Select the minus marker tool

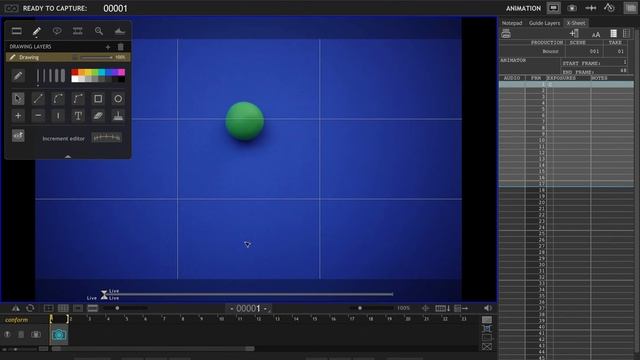pos(38,116)
